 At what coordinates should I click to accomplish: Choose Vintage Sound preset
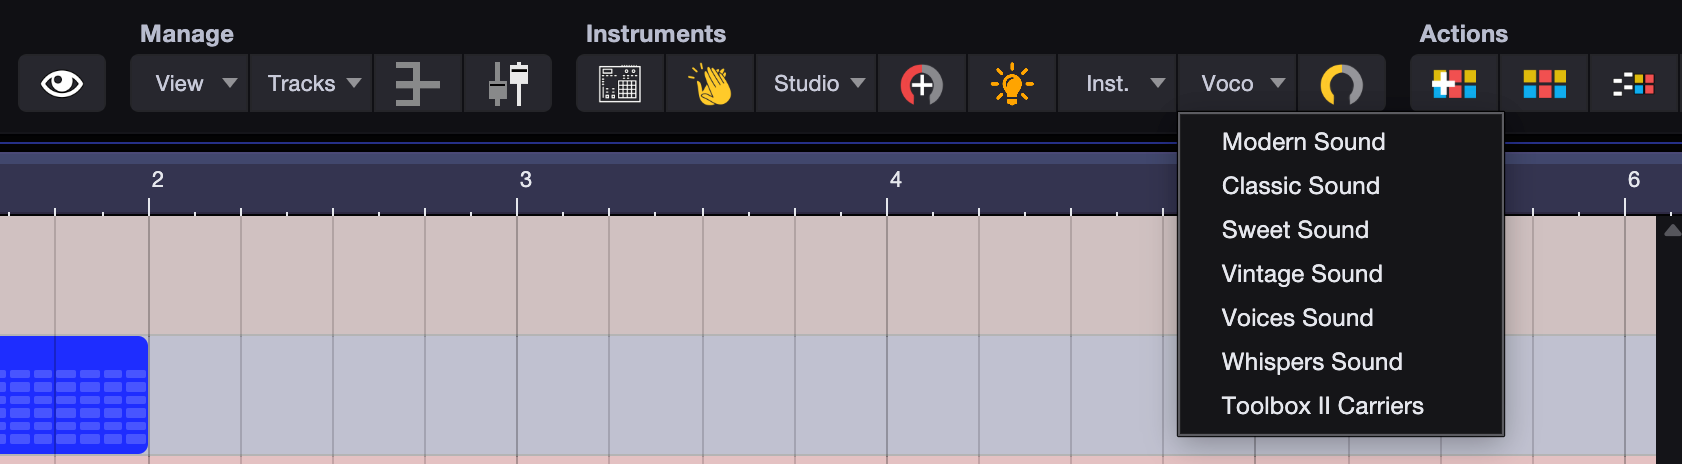(1302, 274)
